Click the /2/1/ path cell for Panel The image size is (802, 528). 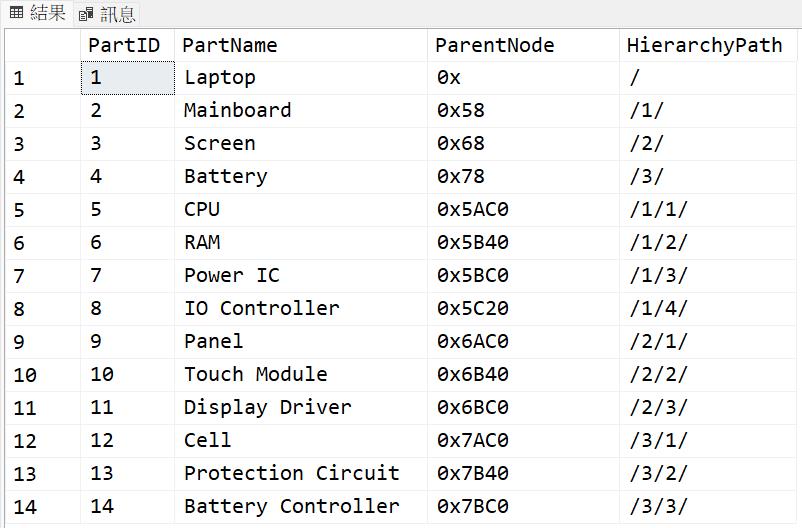pos(659,341)
